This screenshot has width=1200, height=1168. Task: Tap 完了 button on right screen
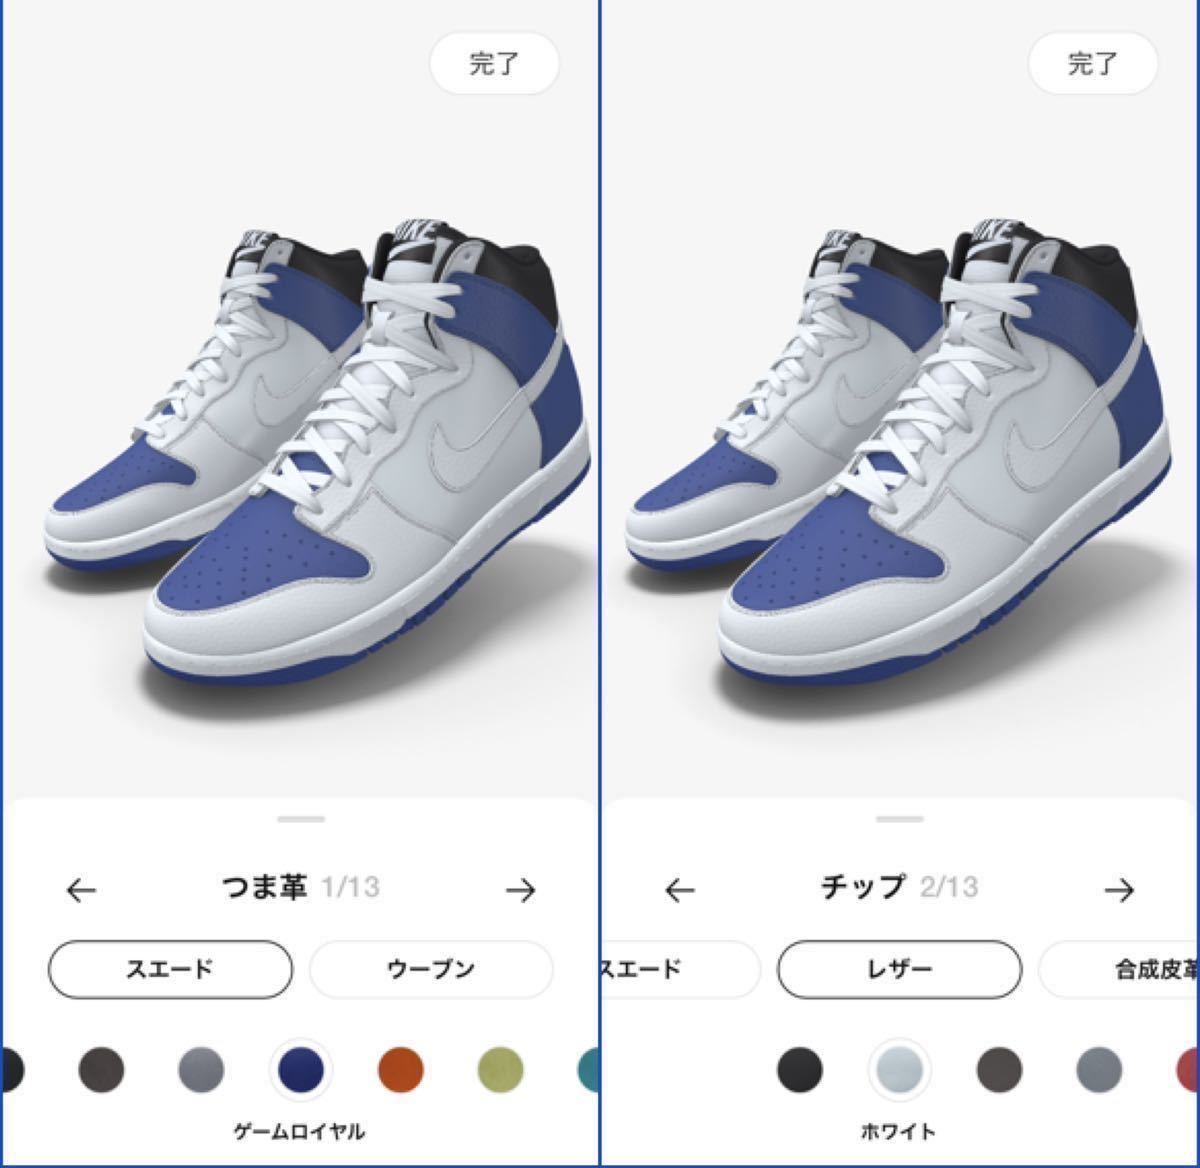1093,64
